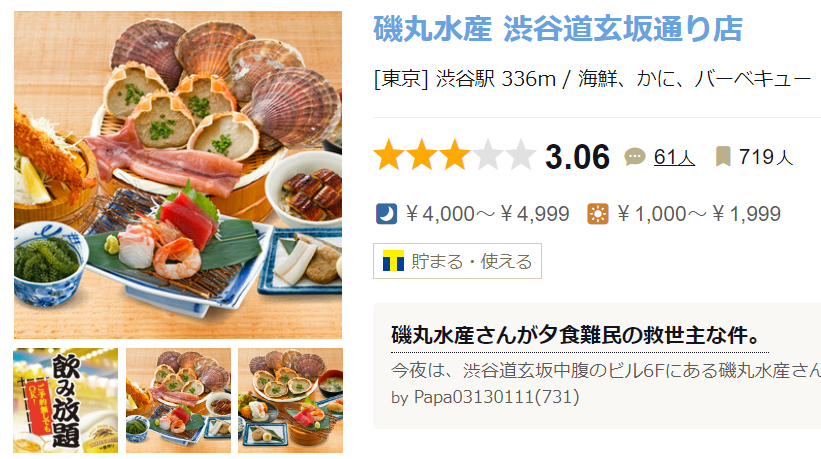
Task: Click the speech bubble review icon
Action: pyautogui.click(x=635, y=156)
